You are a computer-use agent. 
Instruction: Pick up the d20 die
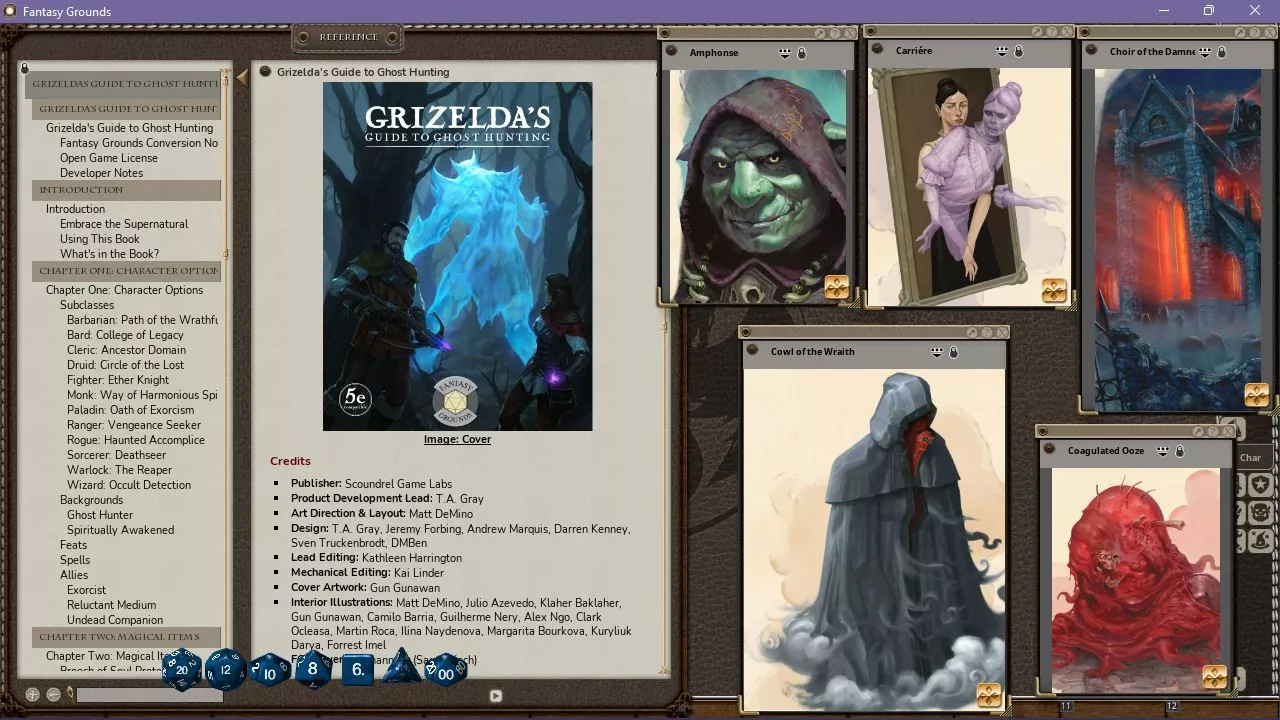[x=181, y=669]
